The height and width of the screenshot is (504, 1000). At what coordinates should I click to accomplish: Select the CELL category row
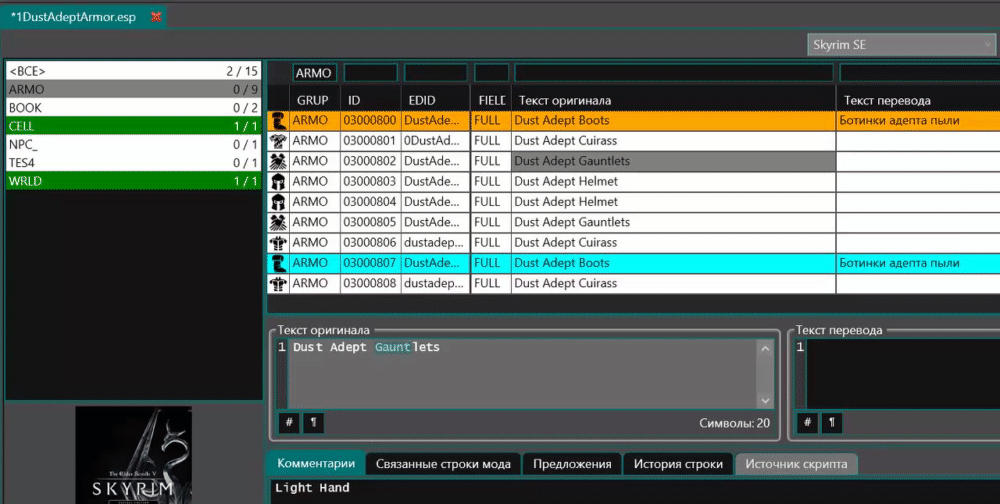[x=133, y=126]
